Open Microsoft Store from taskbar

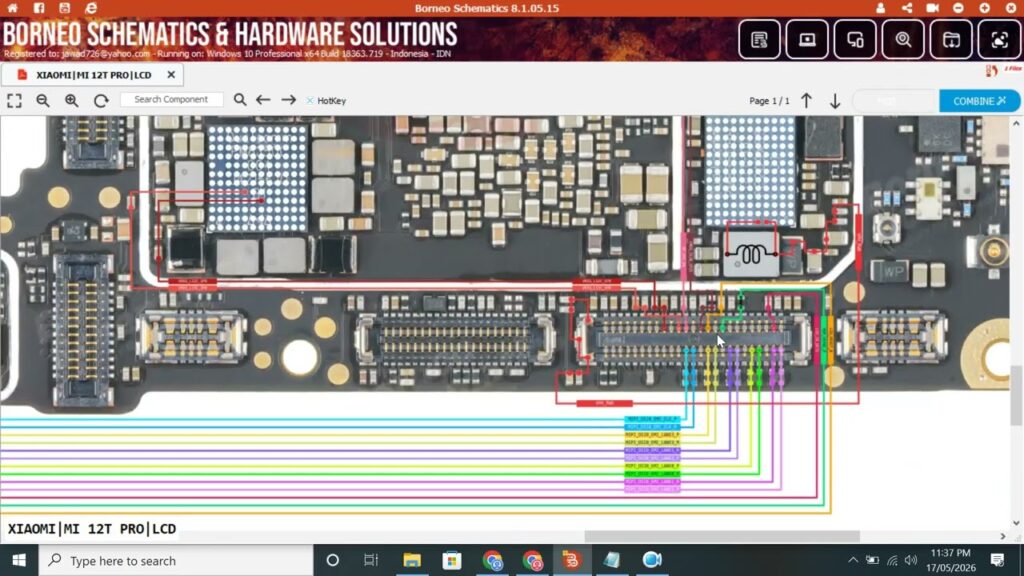click(x=452, y=560)
